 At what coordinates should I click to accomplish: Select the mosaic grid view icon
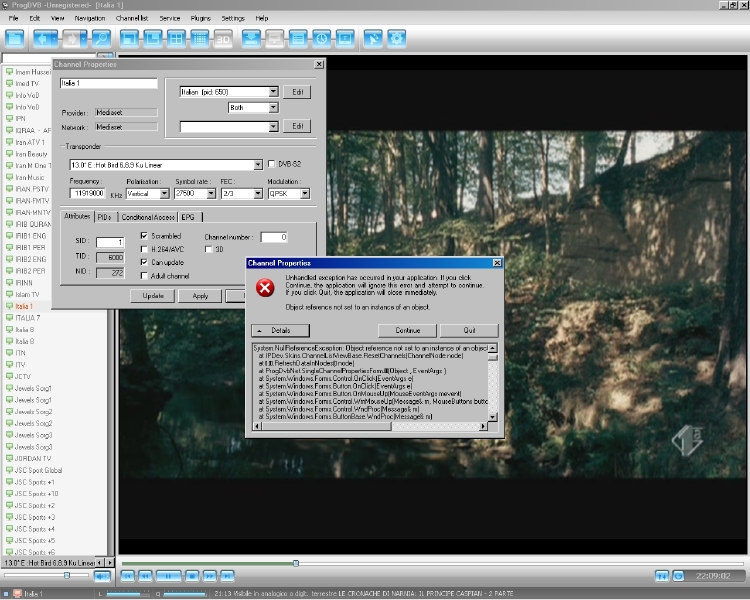[199, 39]
